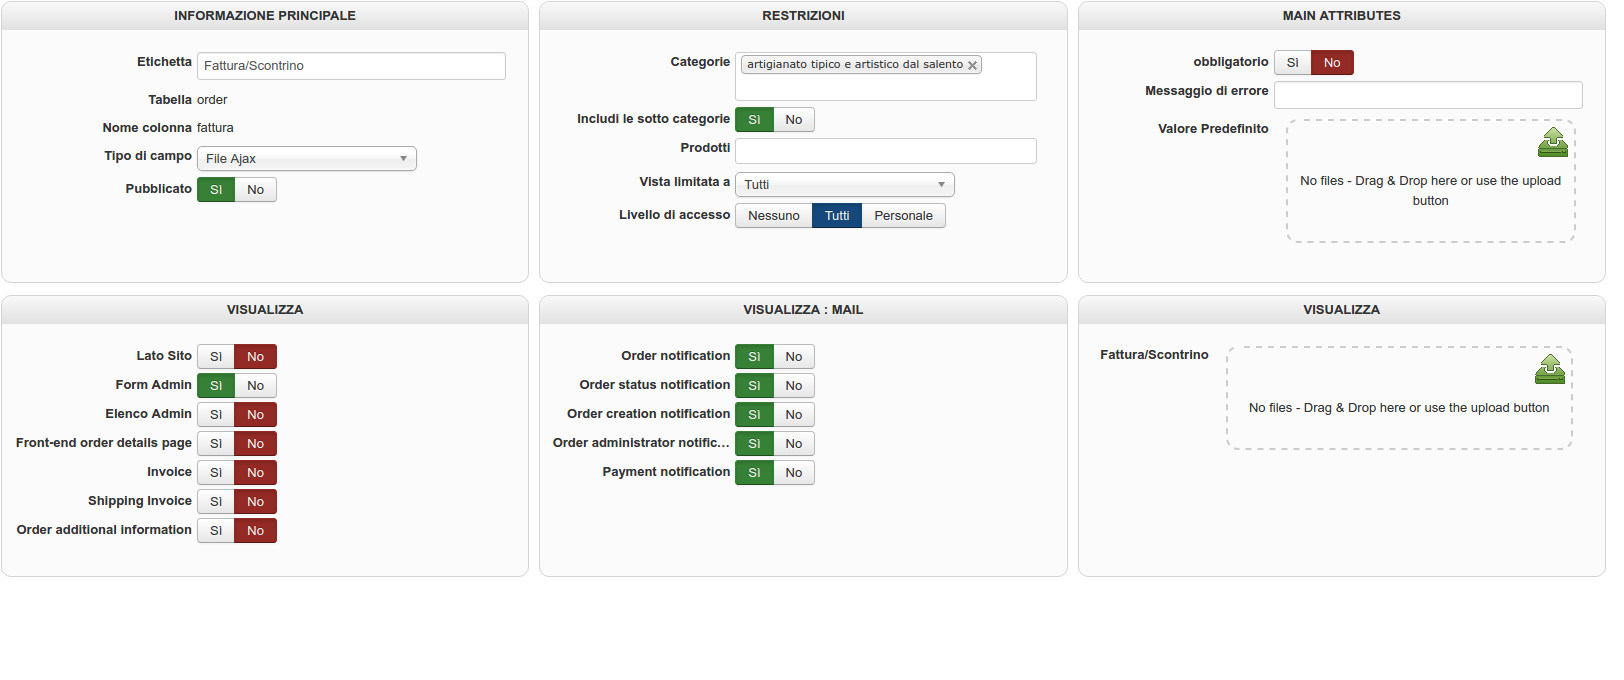Set Front-end order details page to No
Viewport: 1624px width, 680px height.
256,444
